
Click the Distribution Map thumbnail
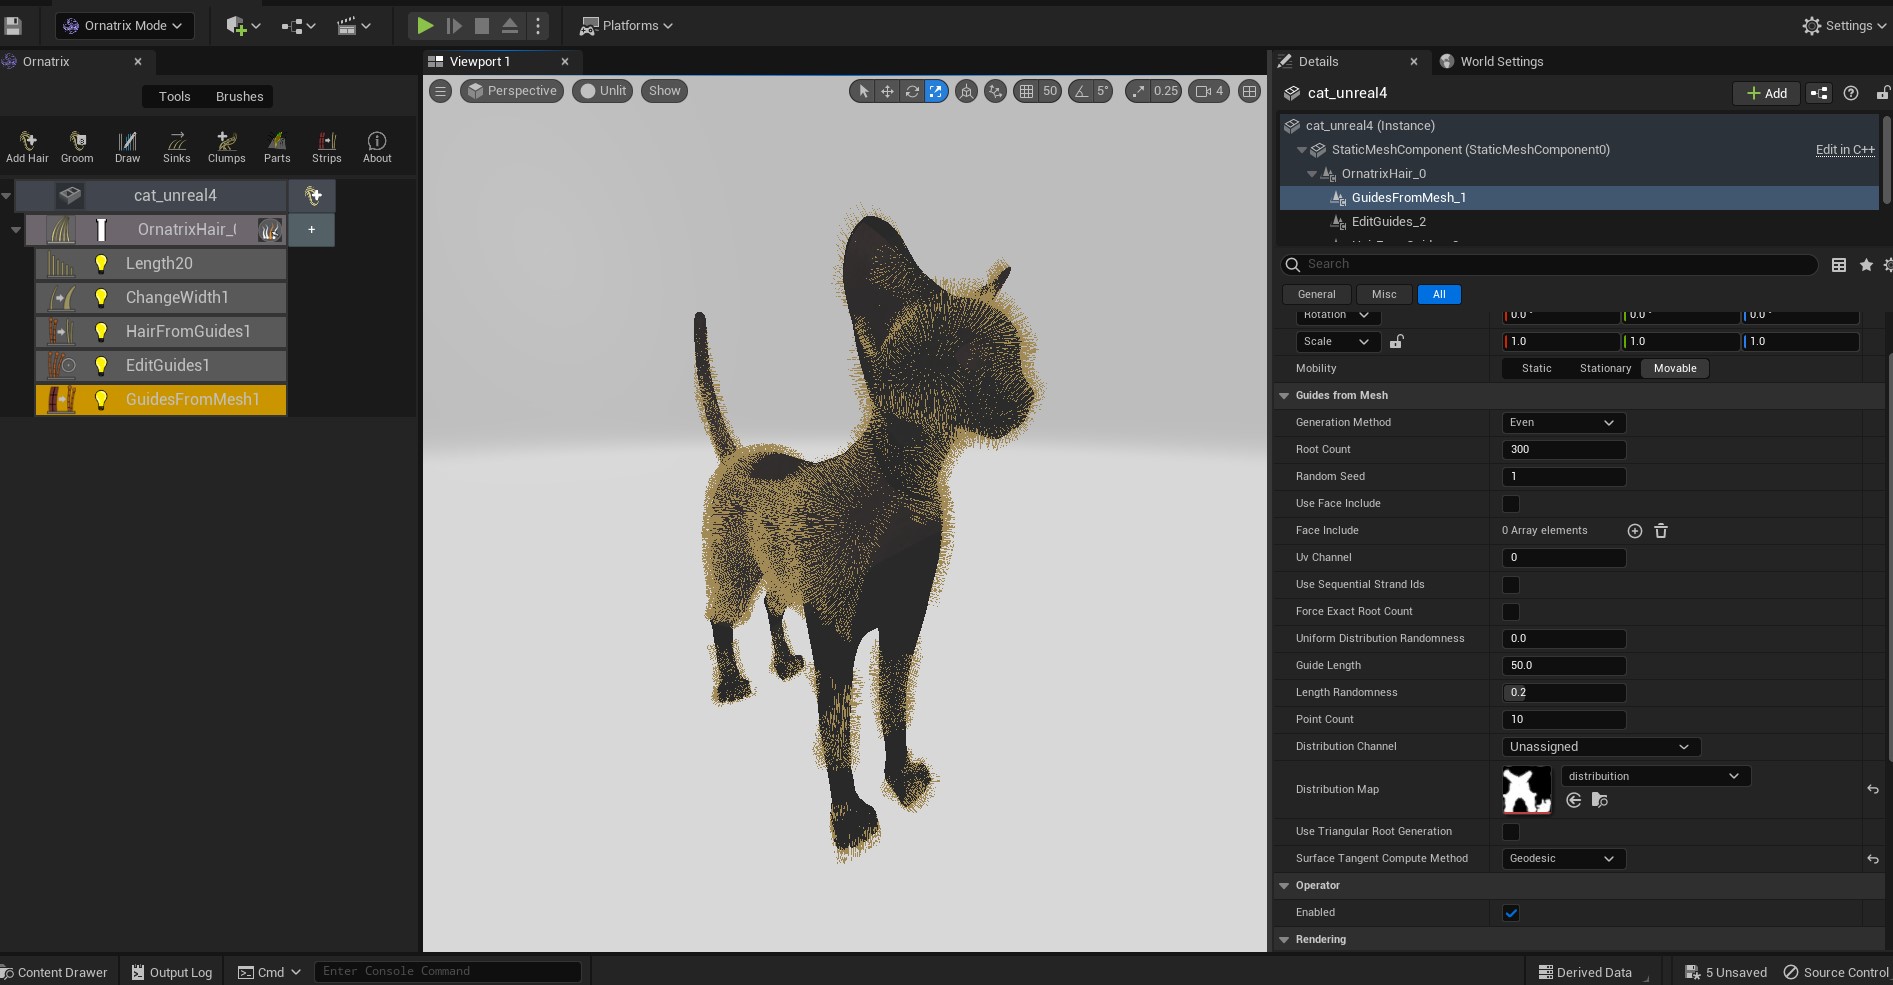click(x=1526, y=790)
